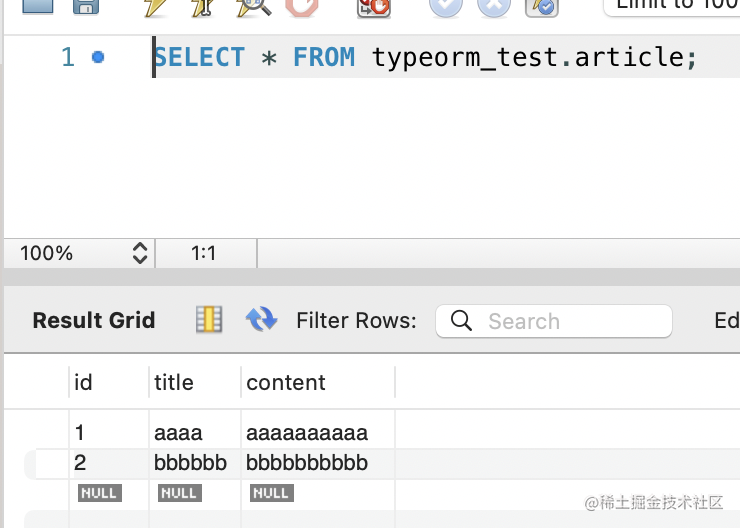Click the title cell with bbbbbb

[190, 463]
